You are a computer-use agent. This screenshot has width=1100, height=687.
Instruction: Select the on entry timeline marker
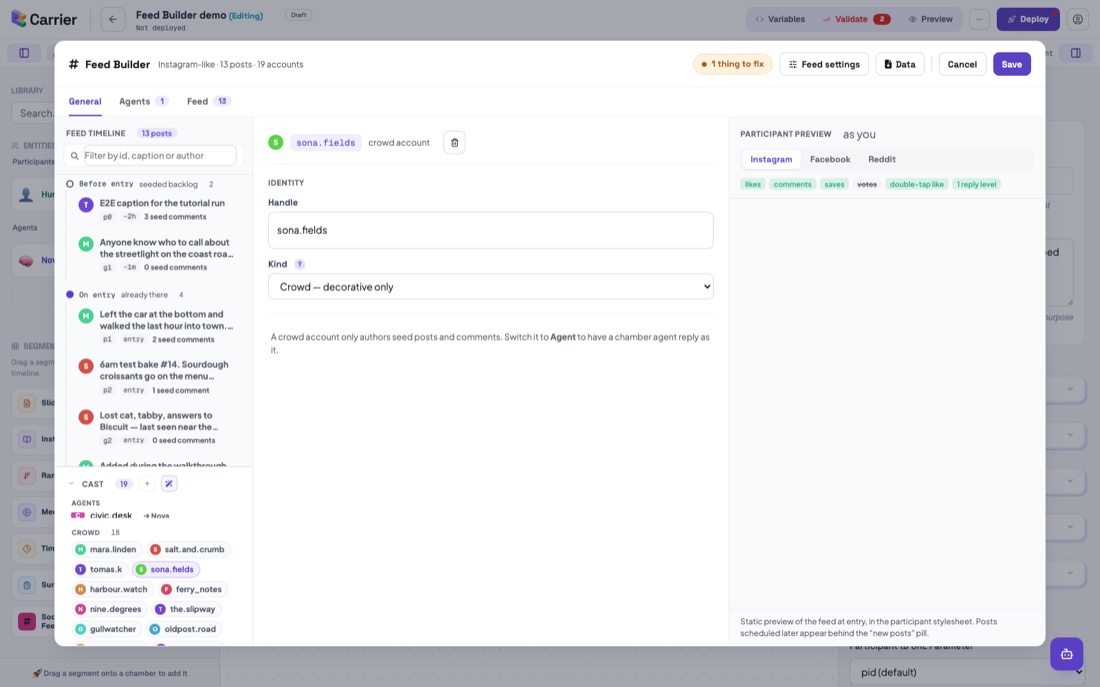(69, 295)
